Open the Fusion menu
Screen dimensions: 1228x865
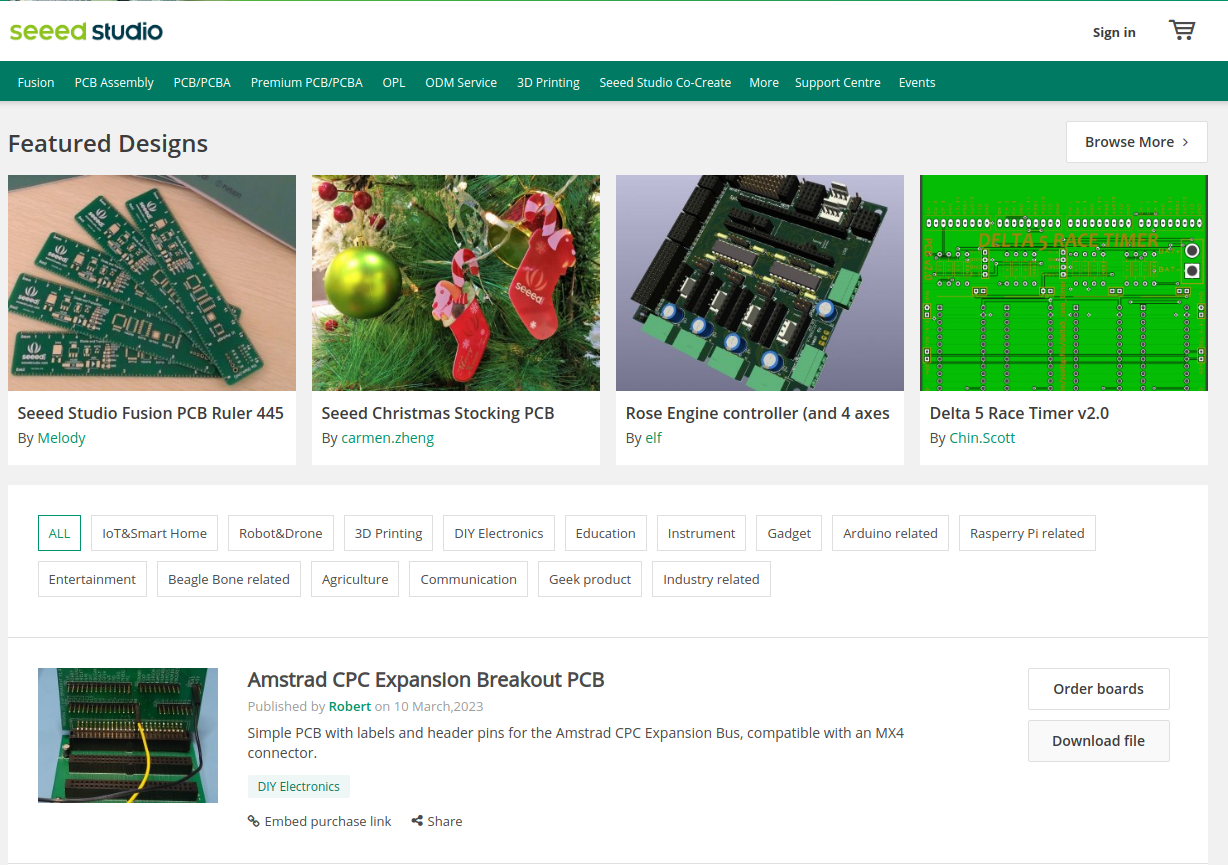pos(36,82)
